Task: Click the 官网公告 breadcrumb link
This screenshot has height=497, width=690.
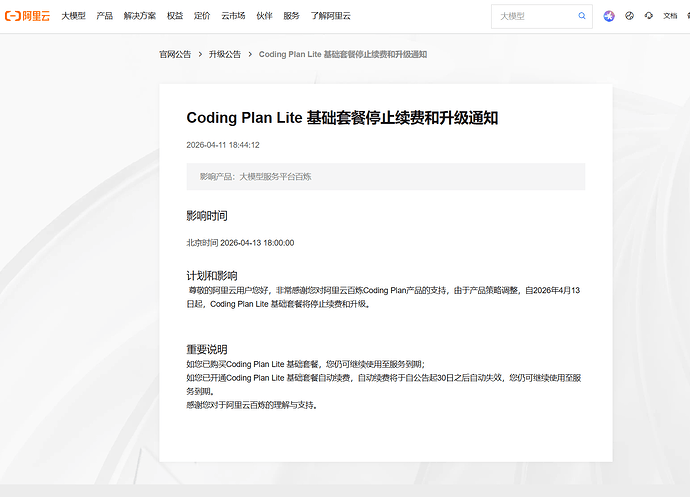Action: click(175, 54)
